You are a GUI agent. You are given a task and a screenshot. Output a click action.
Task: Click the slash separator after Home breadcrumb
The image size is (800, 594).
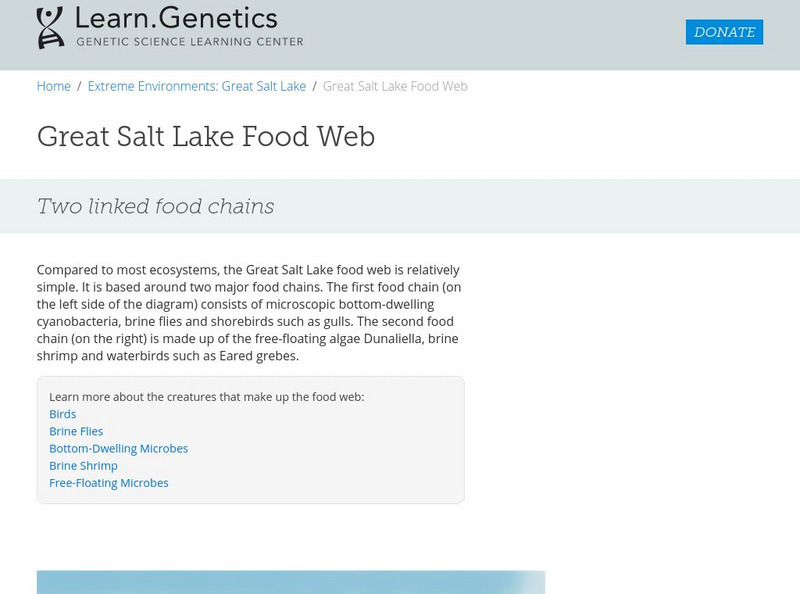point(79,86)
